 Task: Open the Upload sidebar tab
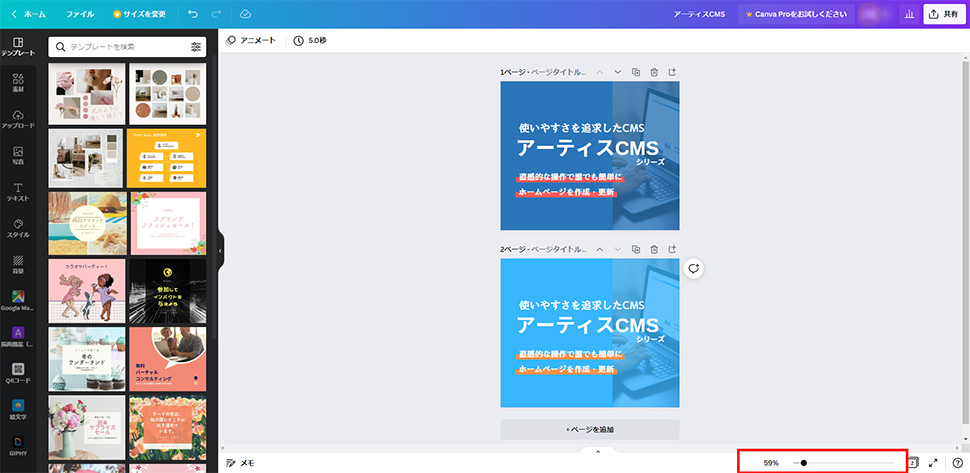tap(18, 119)
